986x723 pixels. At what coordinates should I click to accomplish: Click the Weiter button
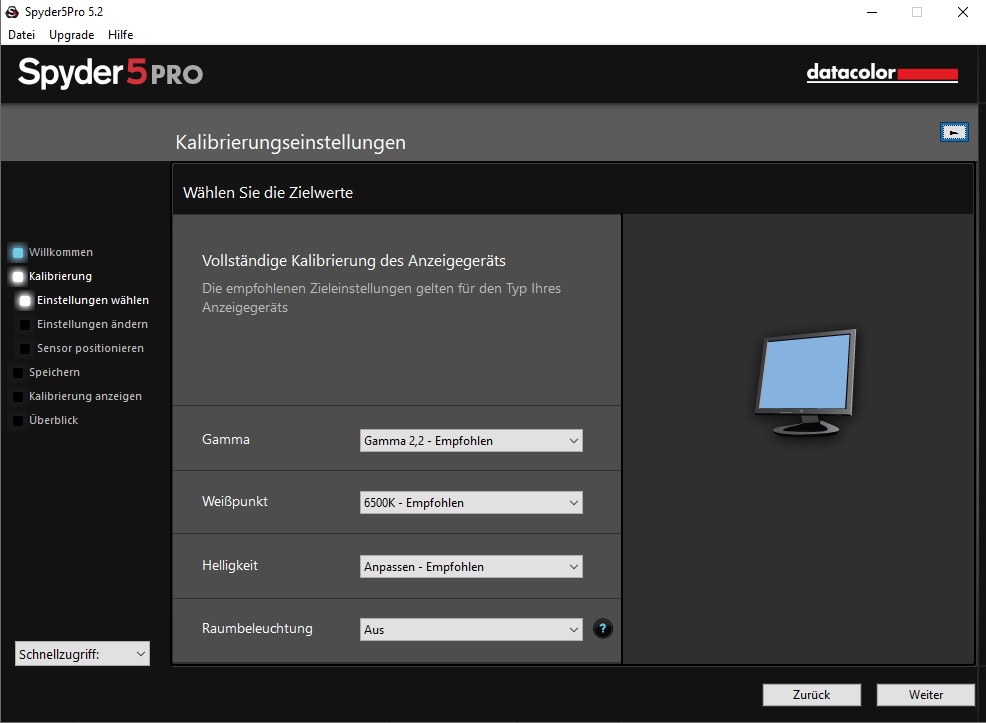(926, 695)
